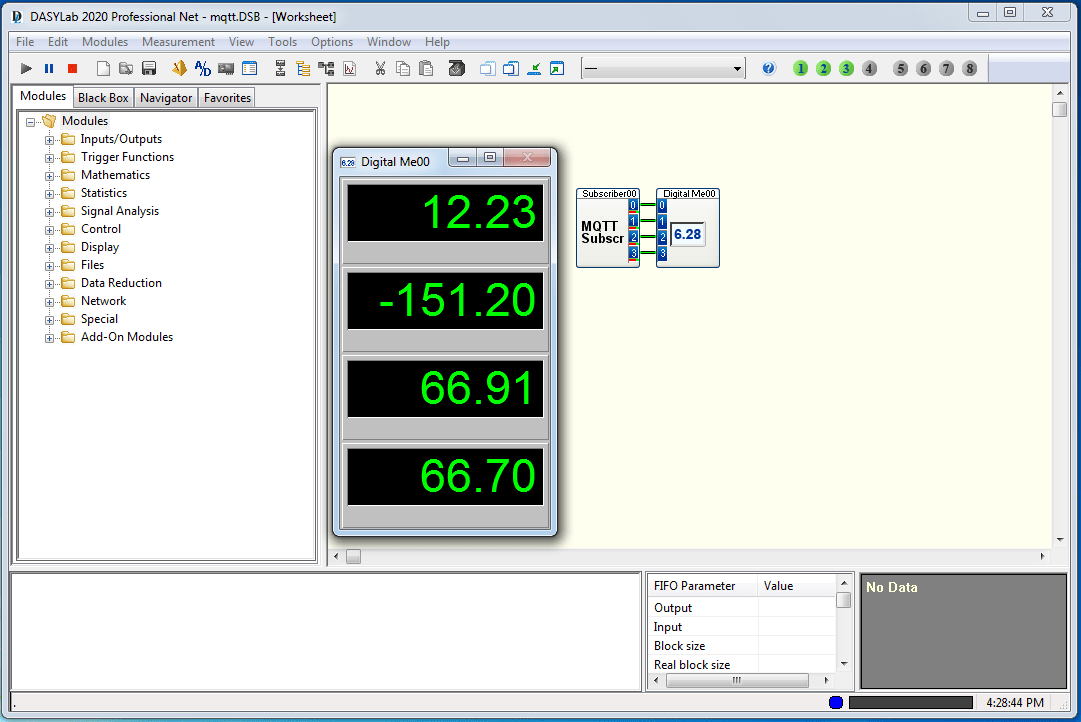Switch to the Black Box tab
This screenshot has height=722, width=1081.
[103, 98]
